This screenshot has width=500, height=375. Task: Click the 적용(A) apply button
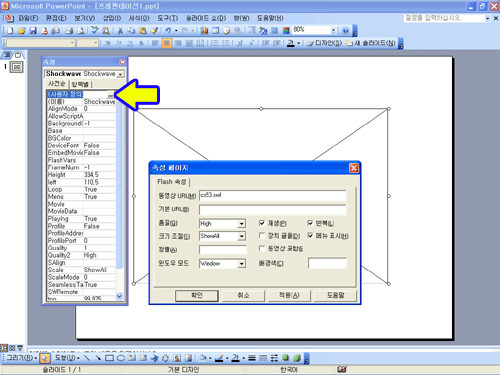[289, 296]
